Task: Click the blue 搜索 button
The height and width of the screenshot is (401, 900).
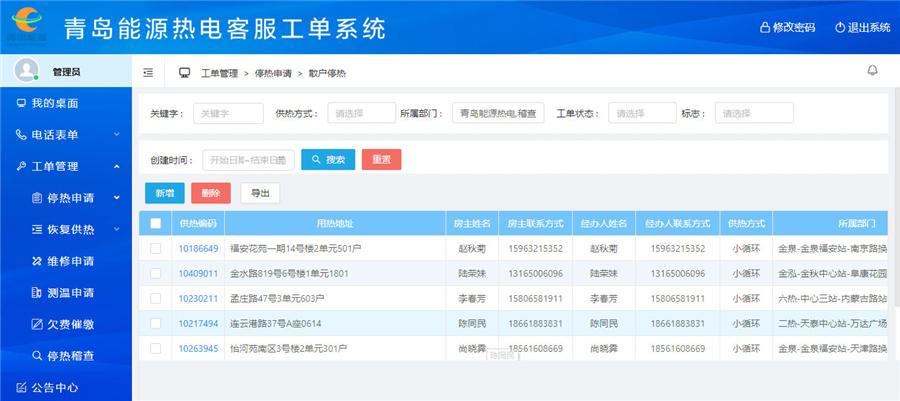Action: (327, 160)
